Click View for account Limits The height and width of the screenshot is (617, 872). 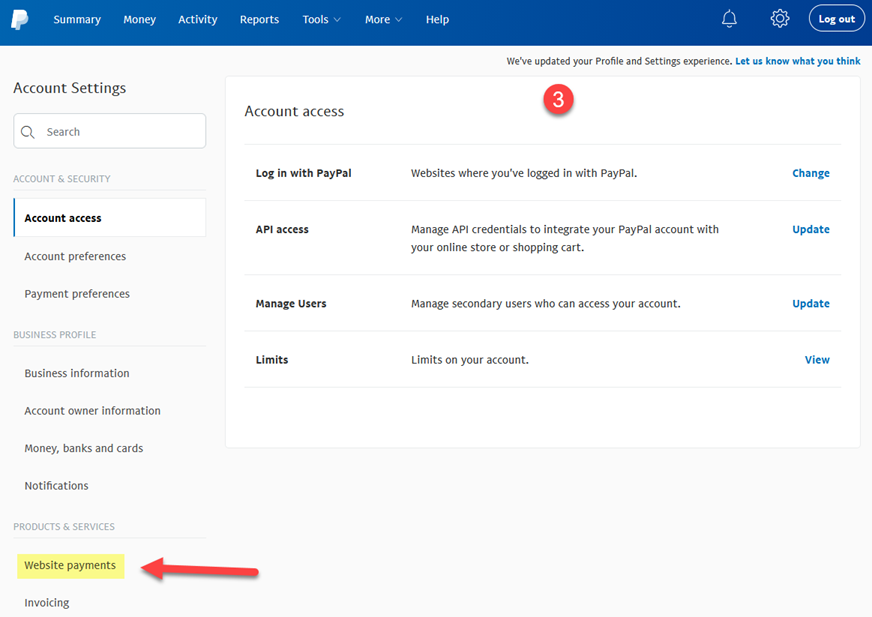click(817, 359)
